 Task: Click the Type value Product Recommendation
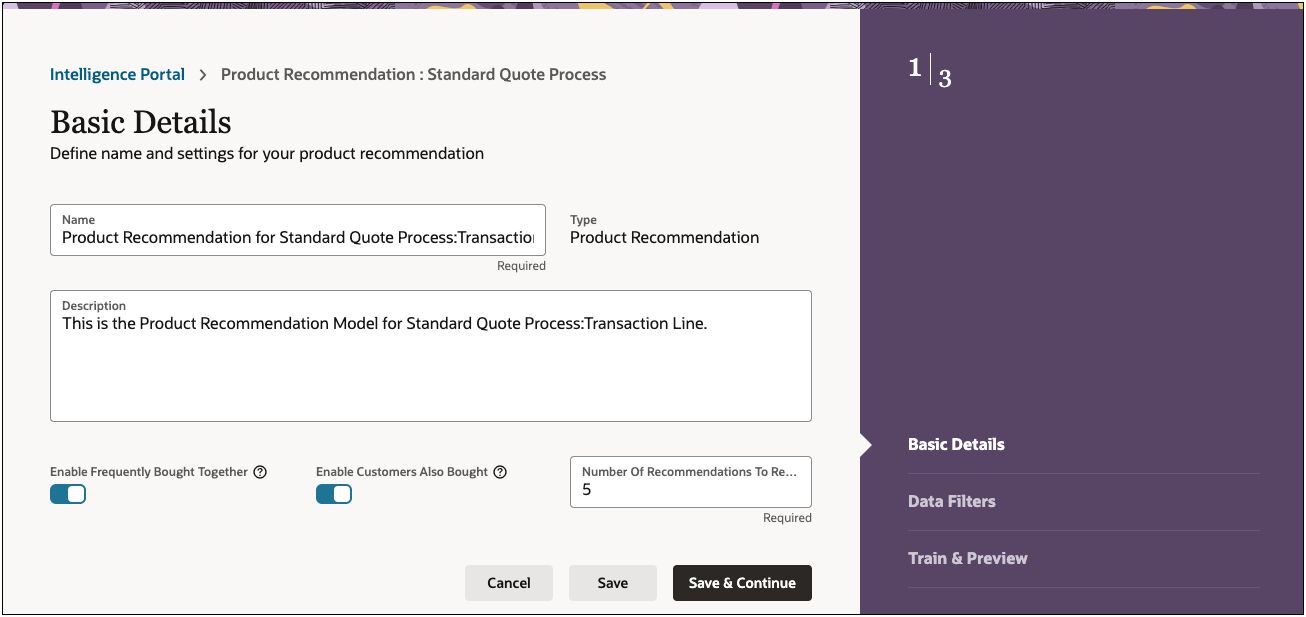coord(664,237)
